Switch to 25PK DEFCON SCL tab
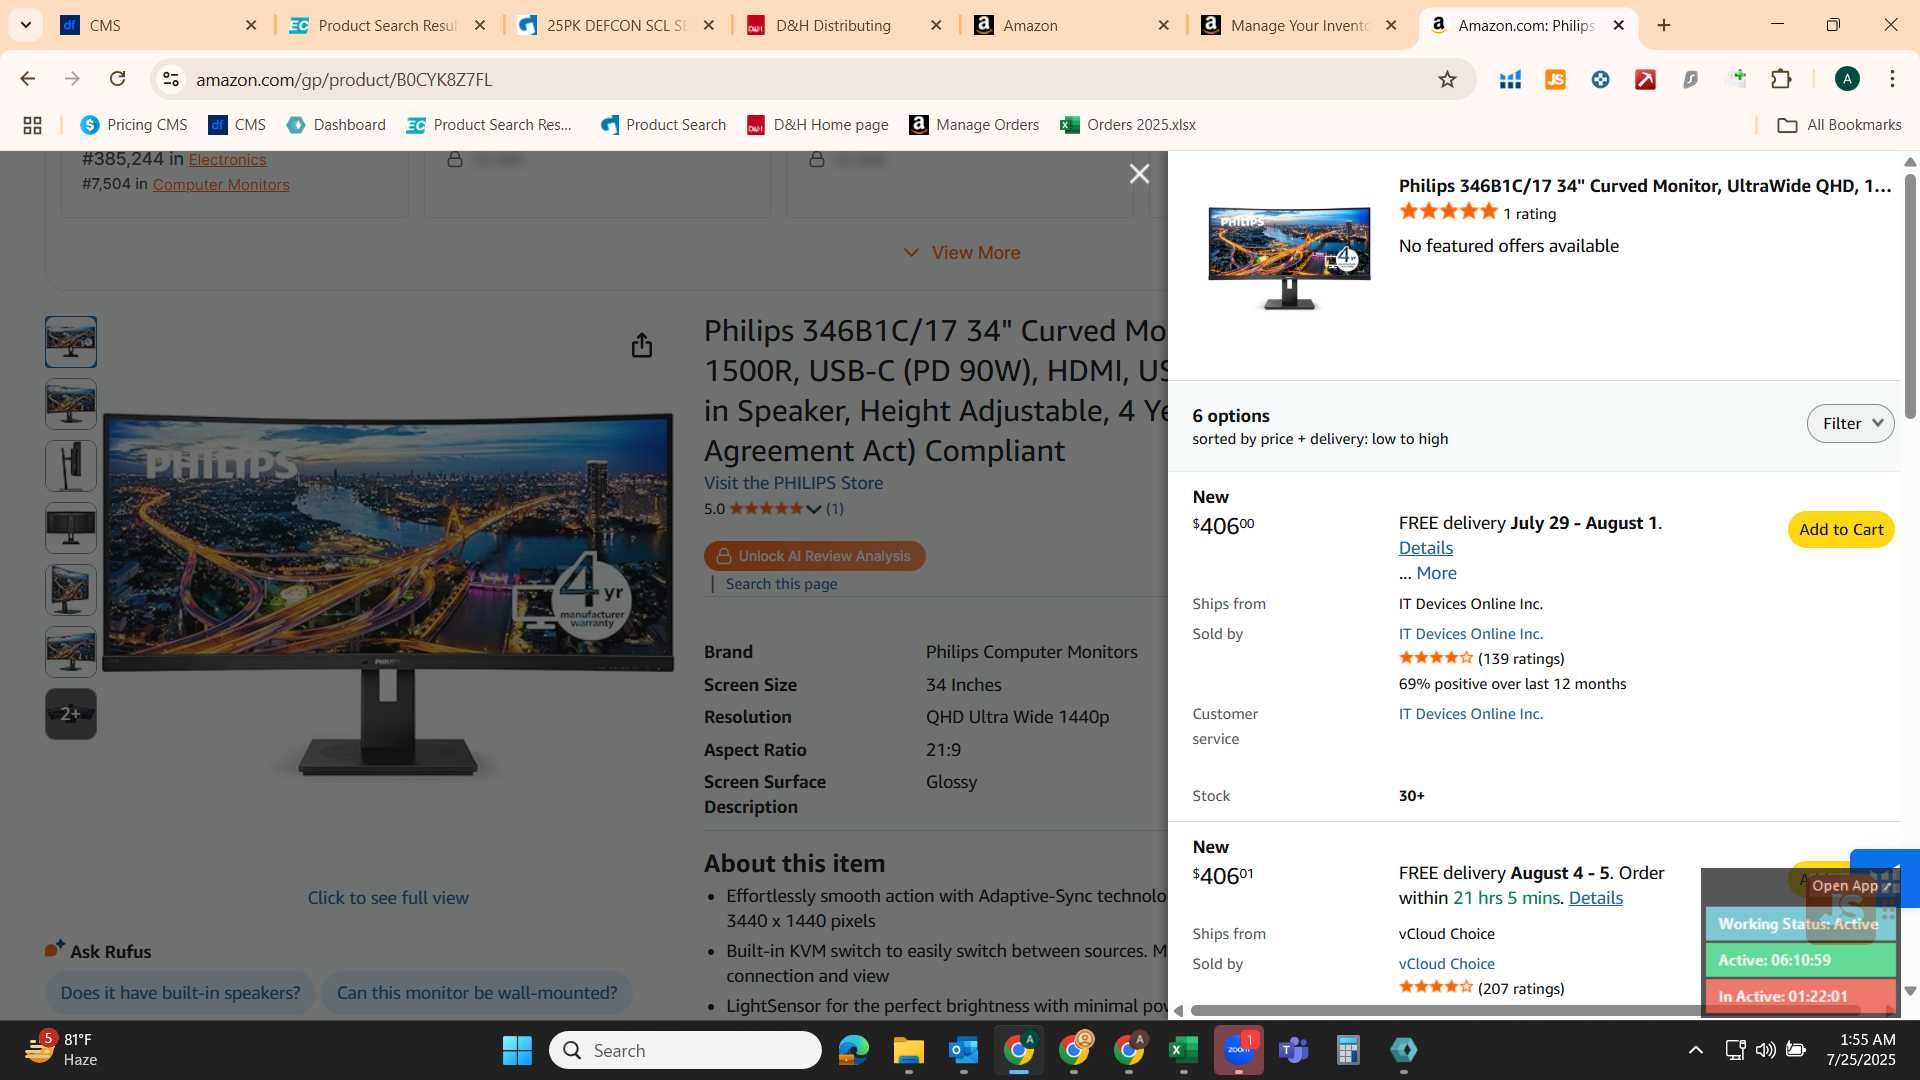 click(x=617, y=25)
